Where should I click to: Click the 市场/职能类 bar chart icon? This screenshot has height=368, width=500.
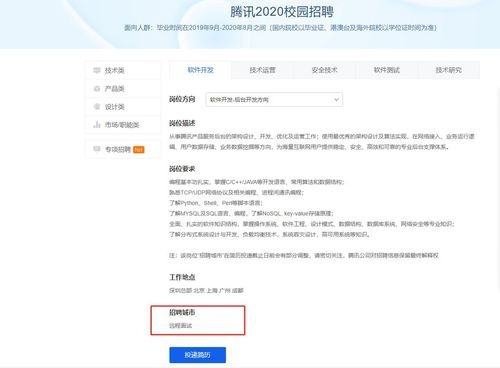pyautogui.click(x=97, y=125)
